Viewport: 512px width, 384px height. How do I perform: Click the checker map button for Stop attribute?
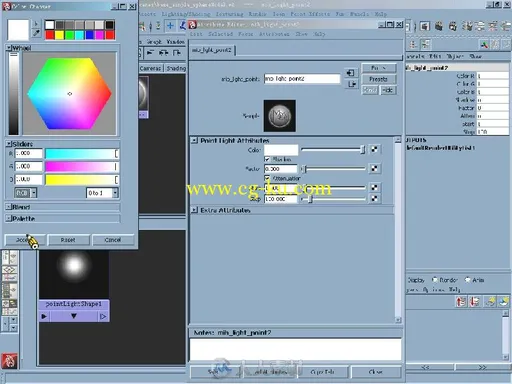tap(375, 199)
